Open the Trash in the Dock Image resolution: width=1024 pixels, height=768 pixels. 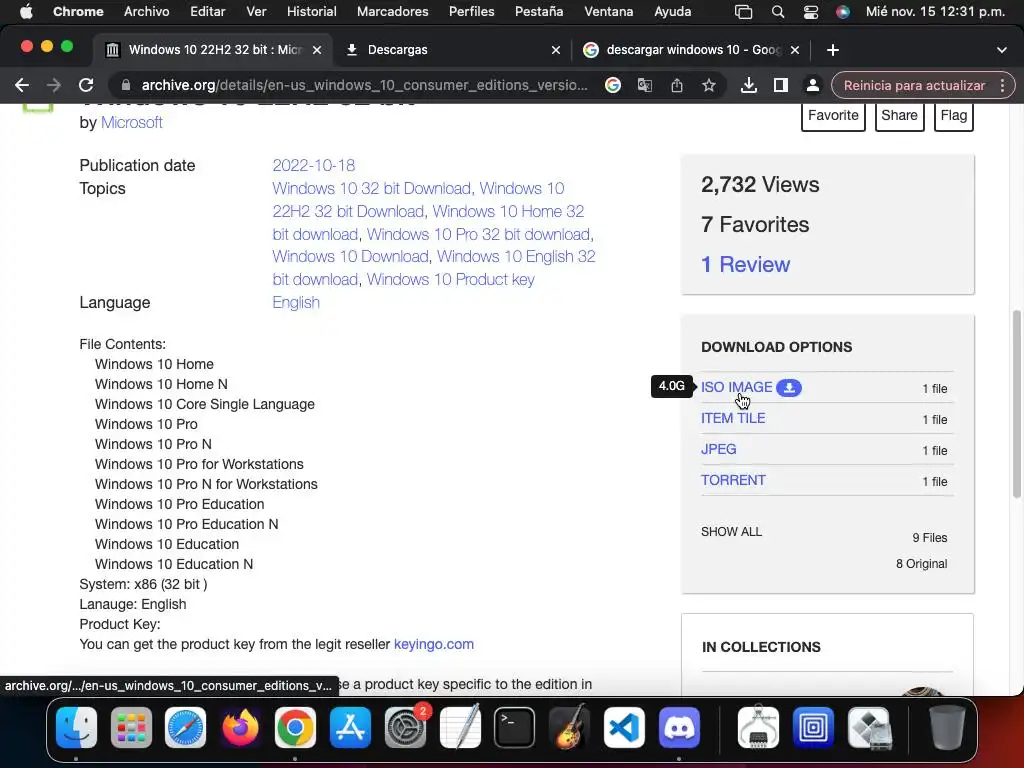947,727
